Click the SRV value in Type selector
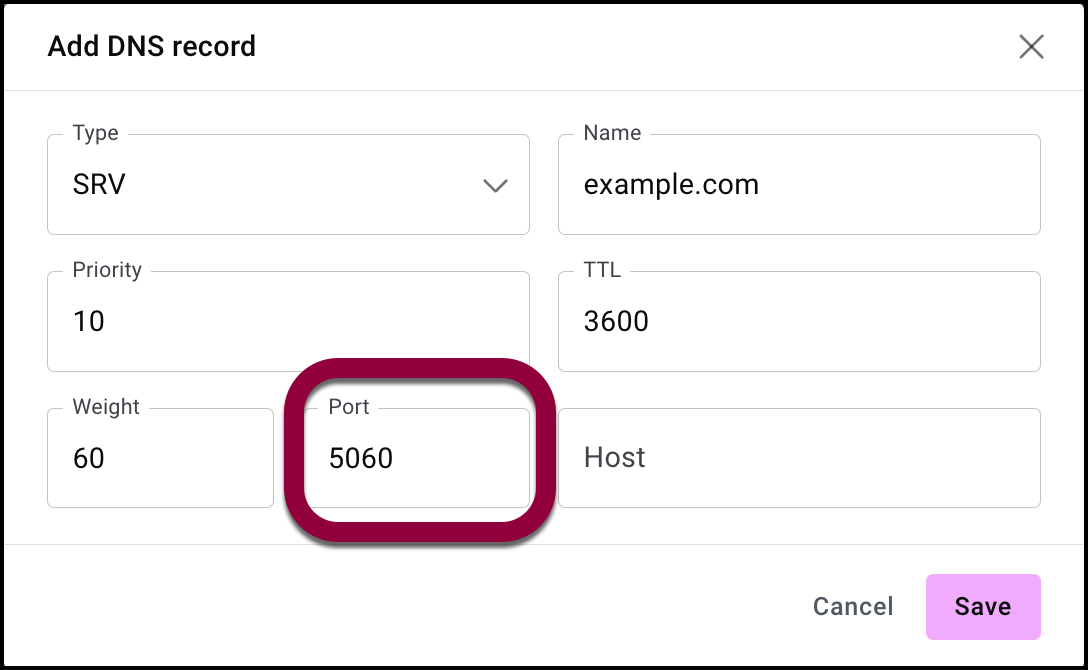 [100, 185]
